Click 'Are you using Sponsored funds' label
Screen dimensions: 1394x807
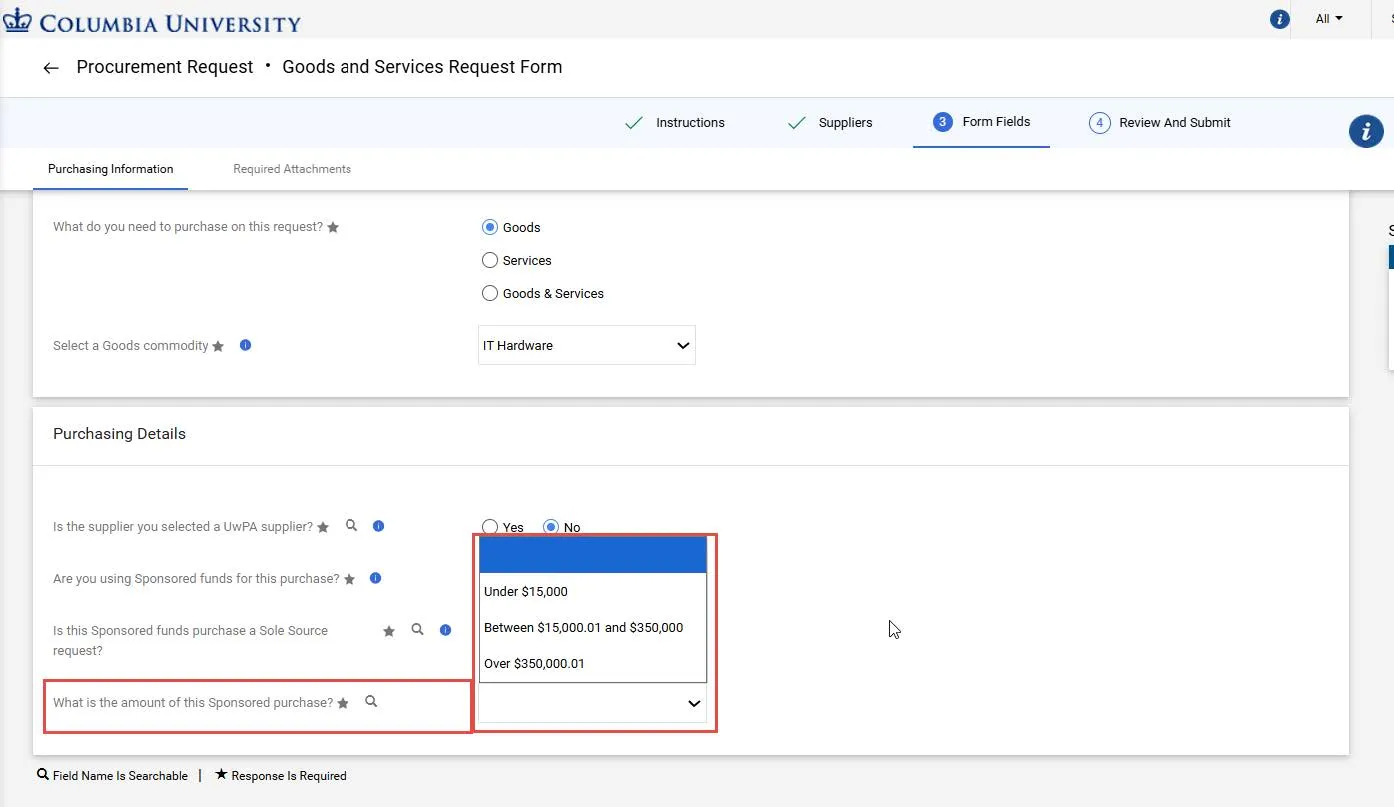(x=196, y=579)
